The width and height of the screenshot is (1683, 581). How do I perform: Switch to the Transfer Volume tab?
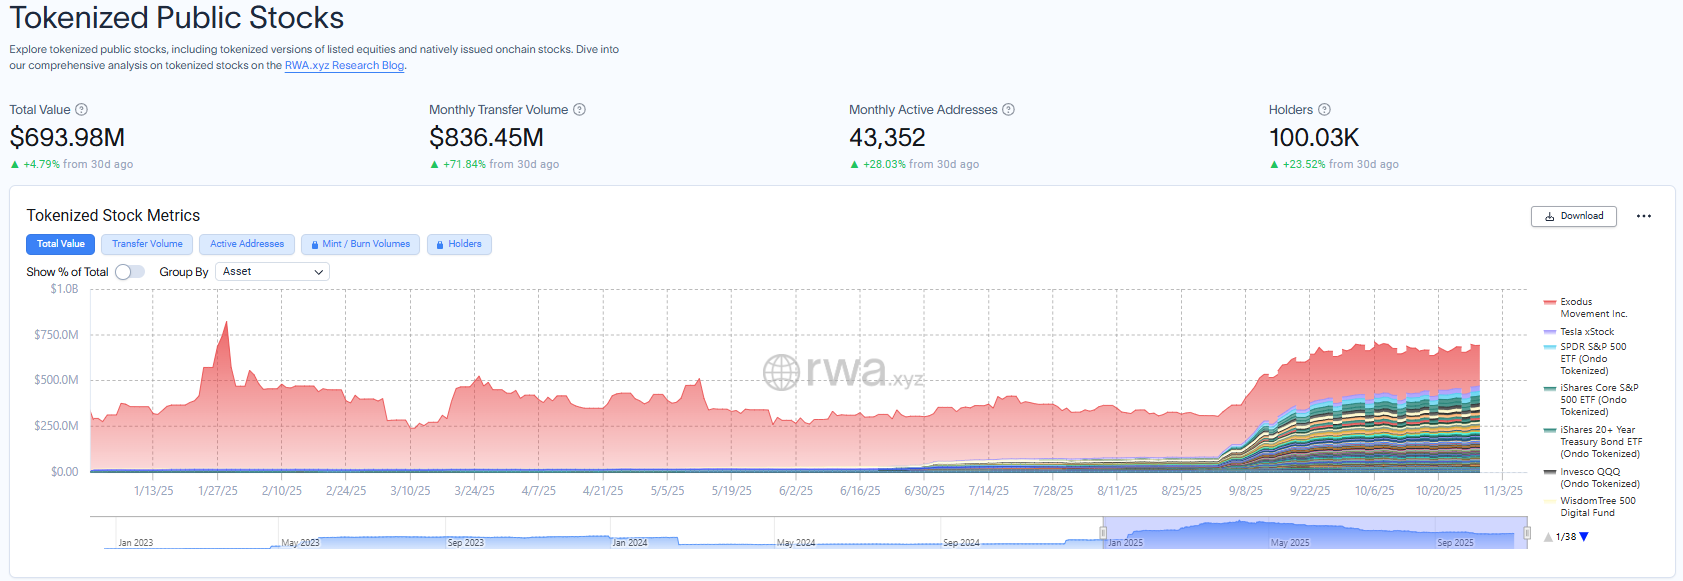click(x=147, y=244)
